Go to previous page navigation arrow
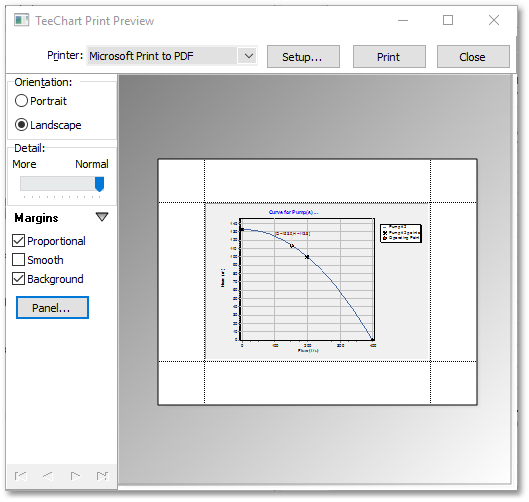 tap(48, 476)
